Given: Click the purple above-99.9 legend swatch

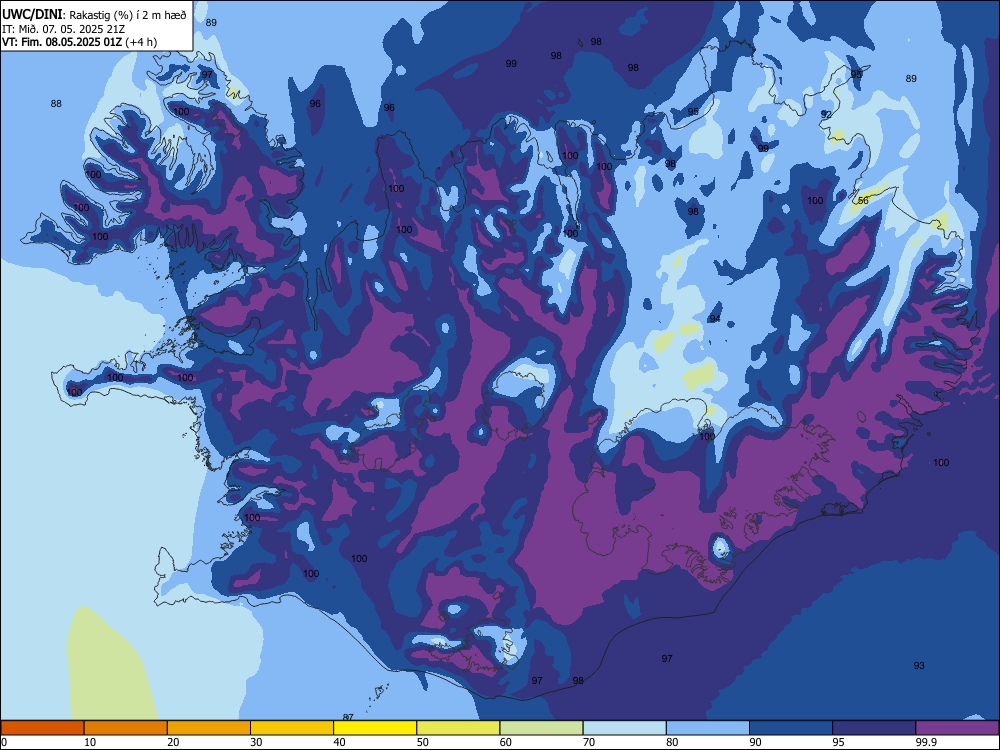Looking at the screenshot, I should pyautogui.click(x=957, y=728).
